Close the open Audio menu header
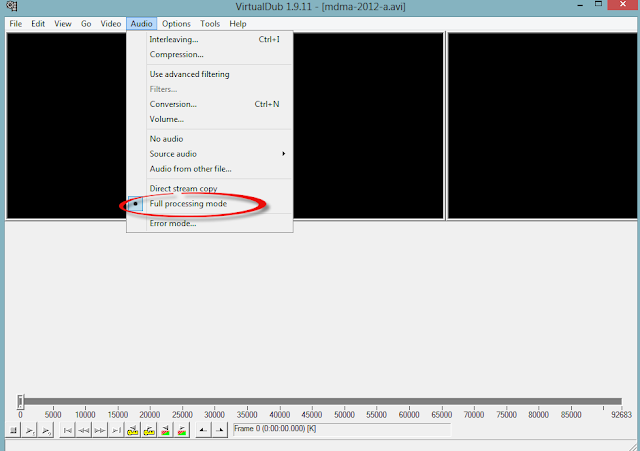The image size is (640, 451). pyautogui.click(x=141, y=24)
